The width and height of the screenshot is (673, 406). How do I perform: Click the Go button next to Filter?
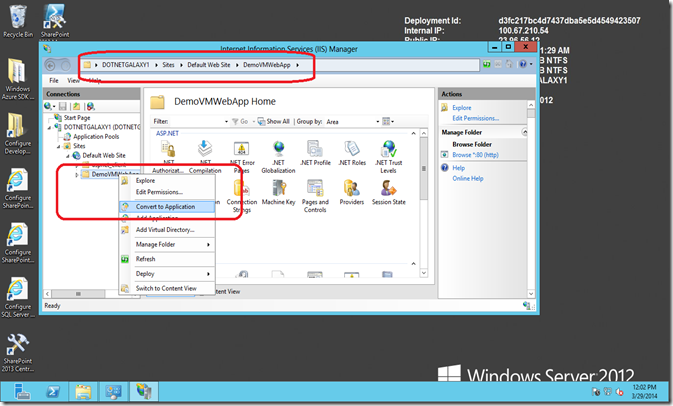point(240,121)
